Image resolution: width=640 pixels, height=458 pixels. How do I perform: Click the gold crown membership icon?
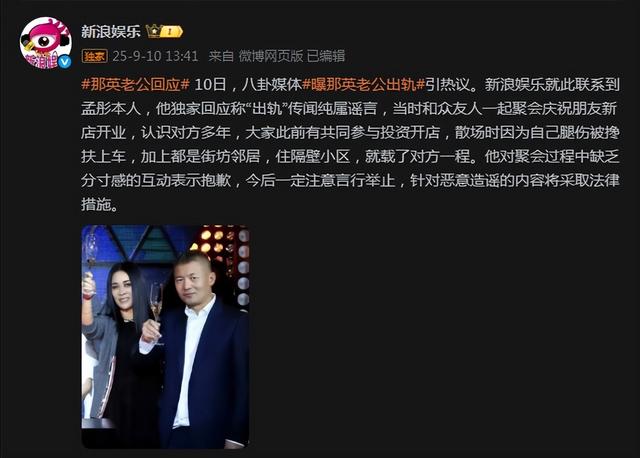153,31
